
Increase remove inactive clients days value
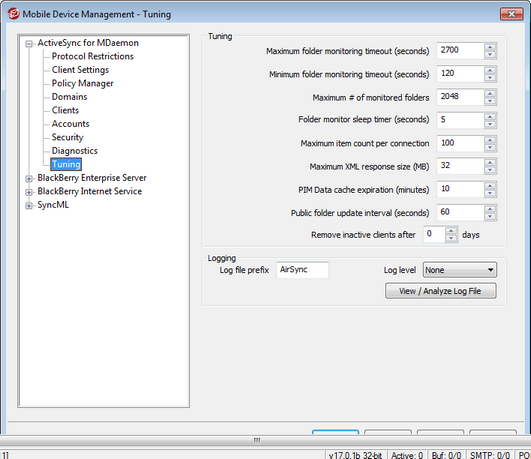click(451, 231)
